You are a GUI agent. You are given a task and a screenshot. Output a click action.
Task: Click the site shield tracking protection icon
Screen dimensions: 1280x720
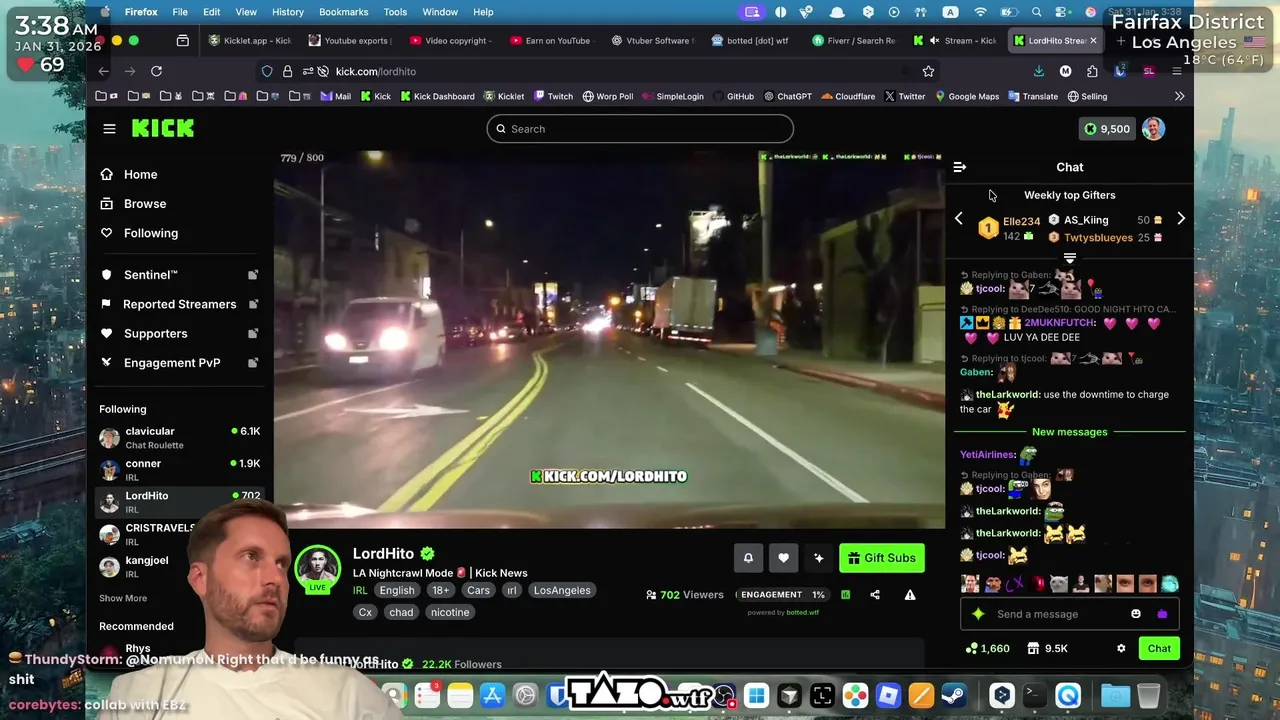tap(267, 71)
